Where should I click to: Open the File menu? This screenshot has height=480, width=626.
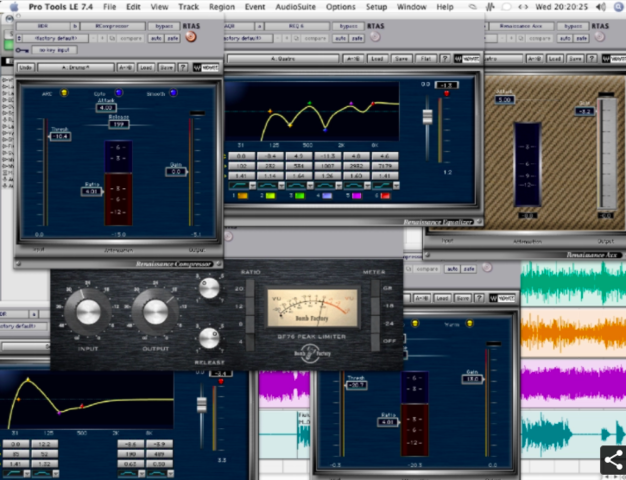click(x=109, y=7)
